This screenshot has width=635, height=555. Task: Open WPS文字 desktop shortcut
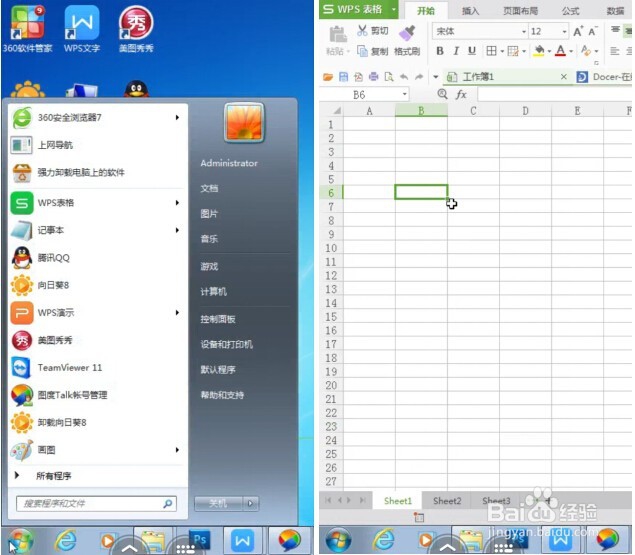click(x=82, y=29)
